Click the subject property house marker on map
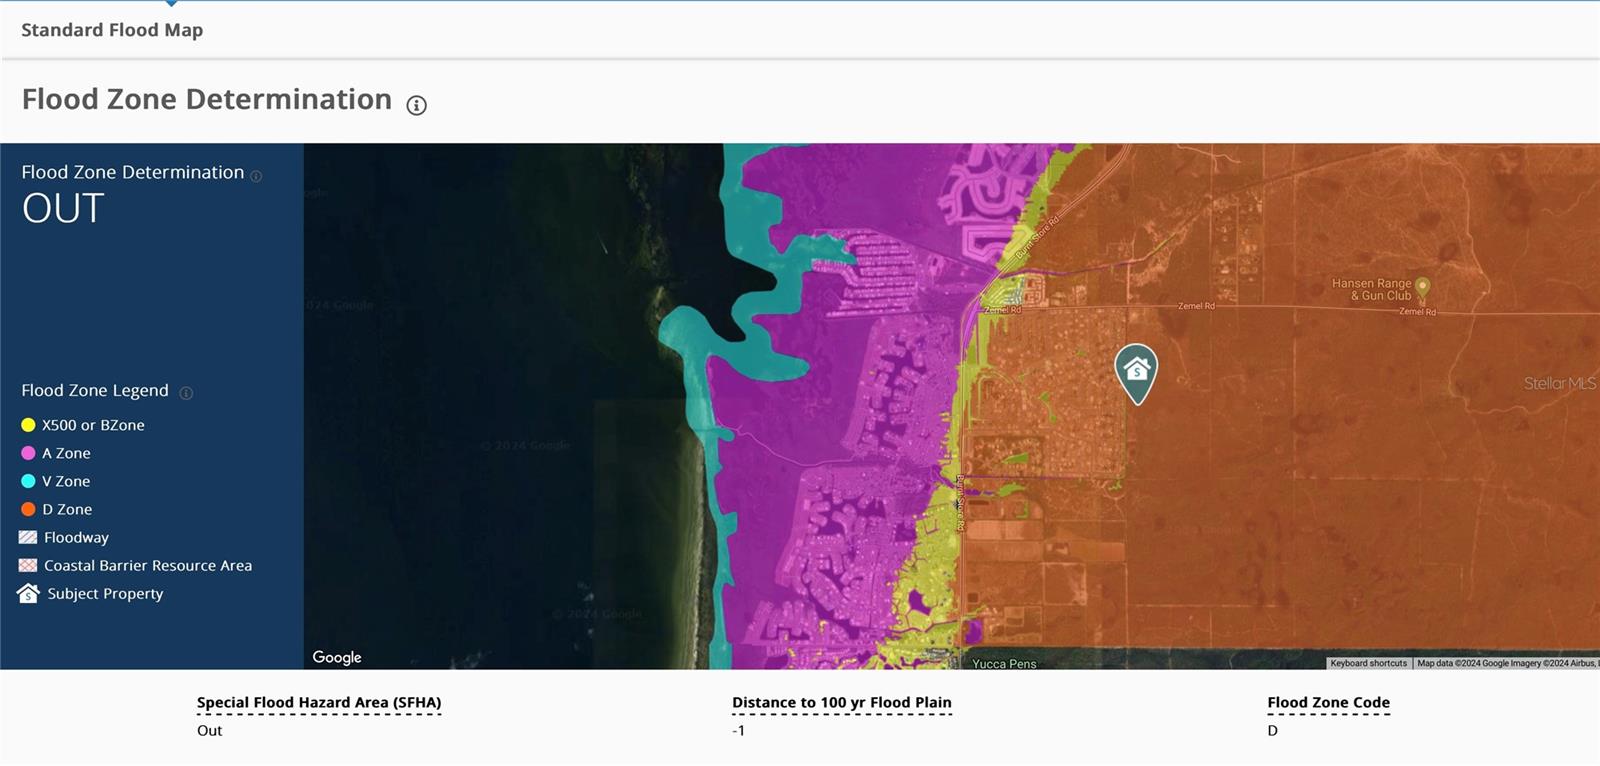The height and width of the screenshot is (766, 1600). tap(1136, 374)
